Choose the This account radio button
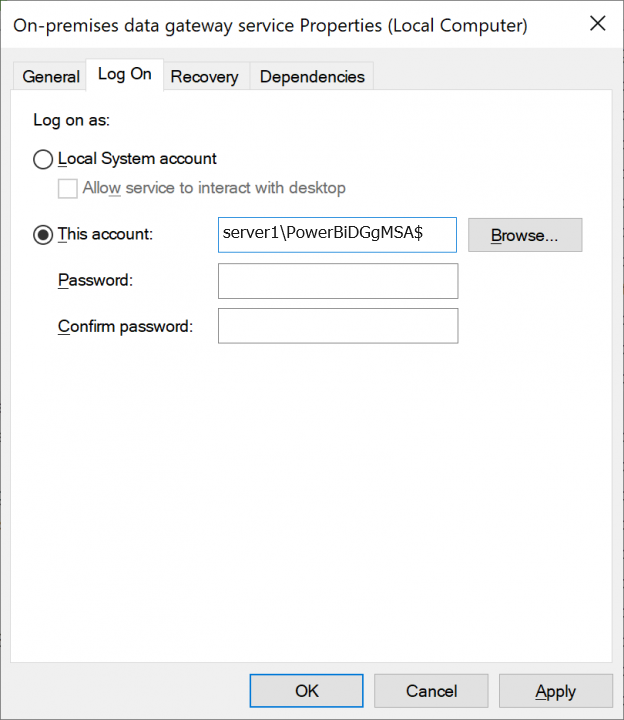The height and width of the screenshot is (720, 624). (x=43, y=235)
